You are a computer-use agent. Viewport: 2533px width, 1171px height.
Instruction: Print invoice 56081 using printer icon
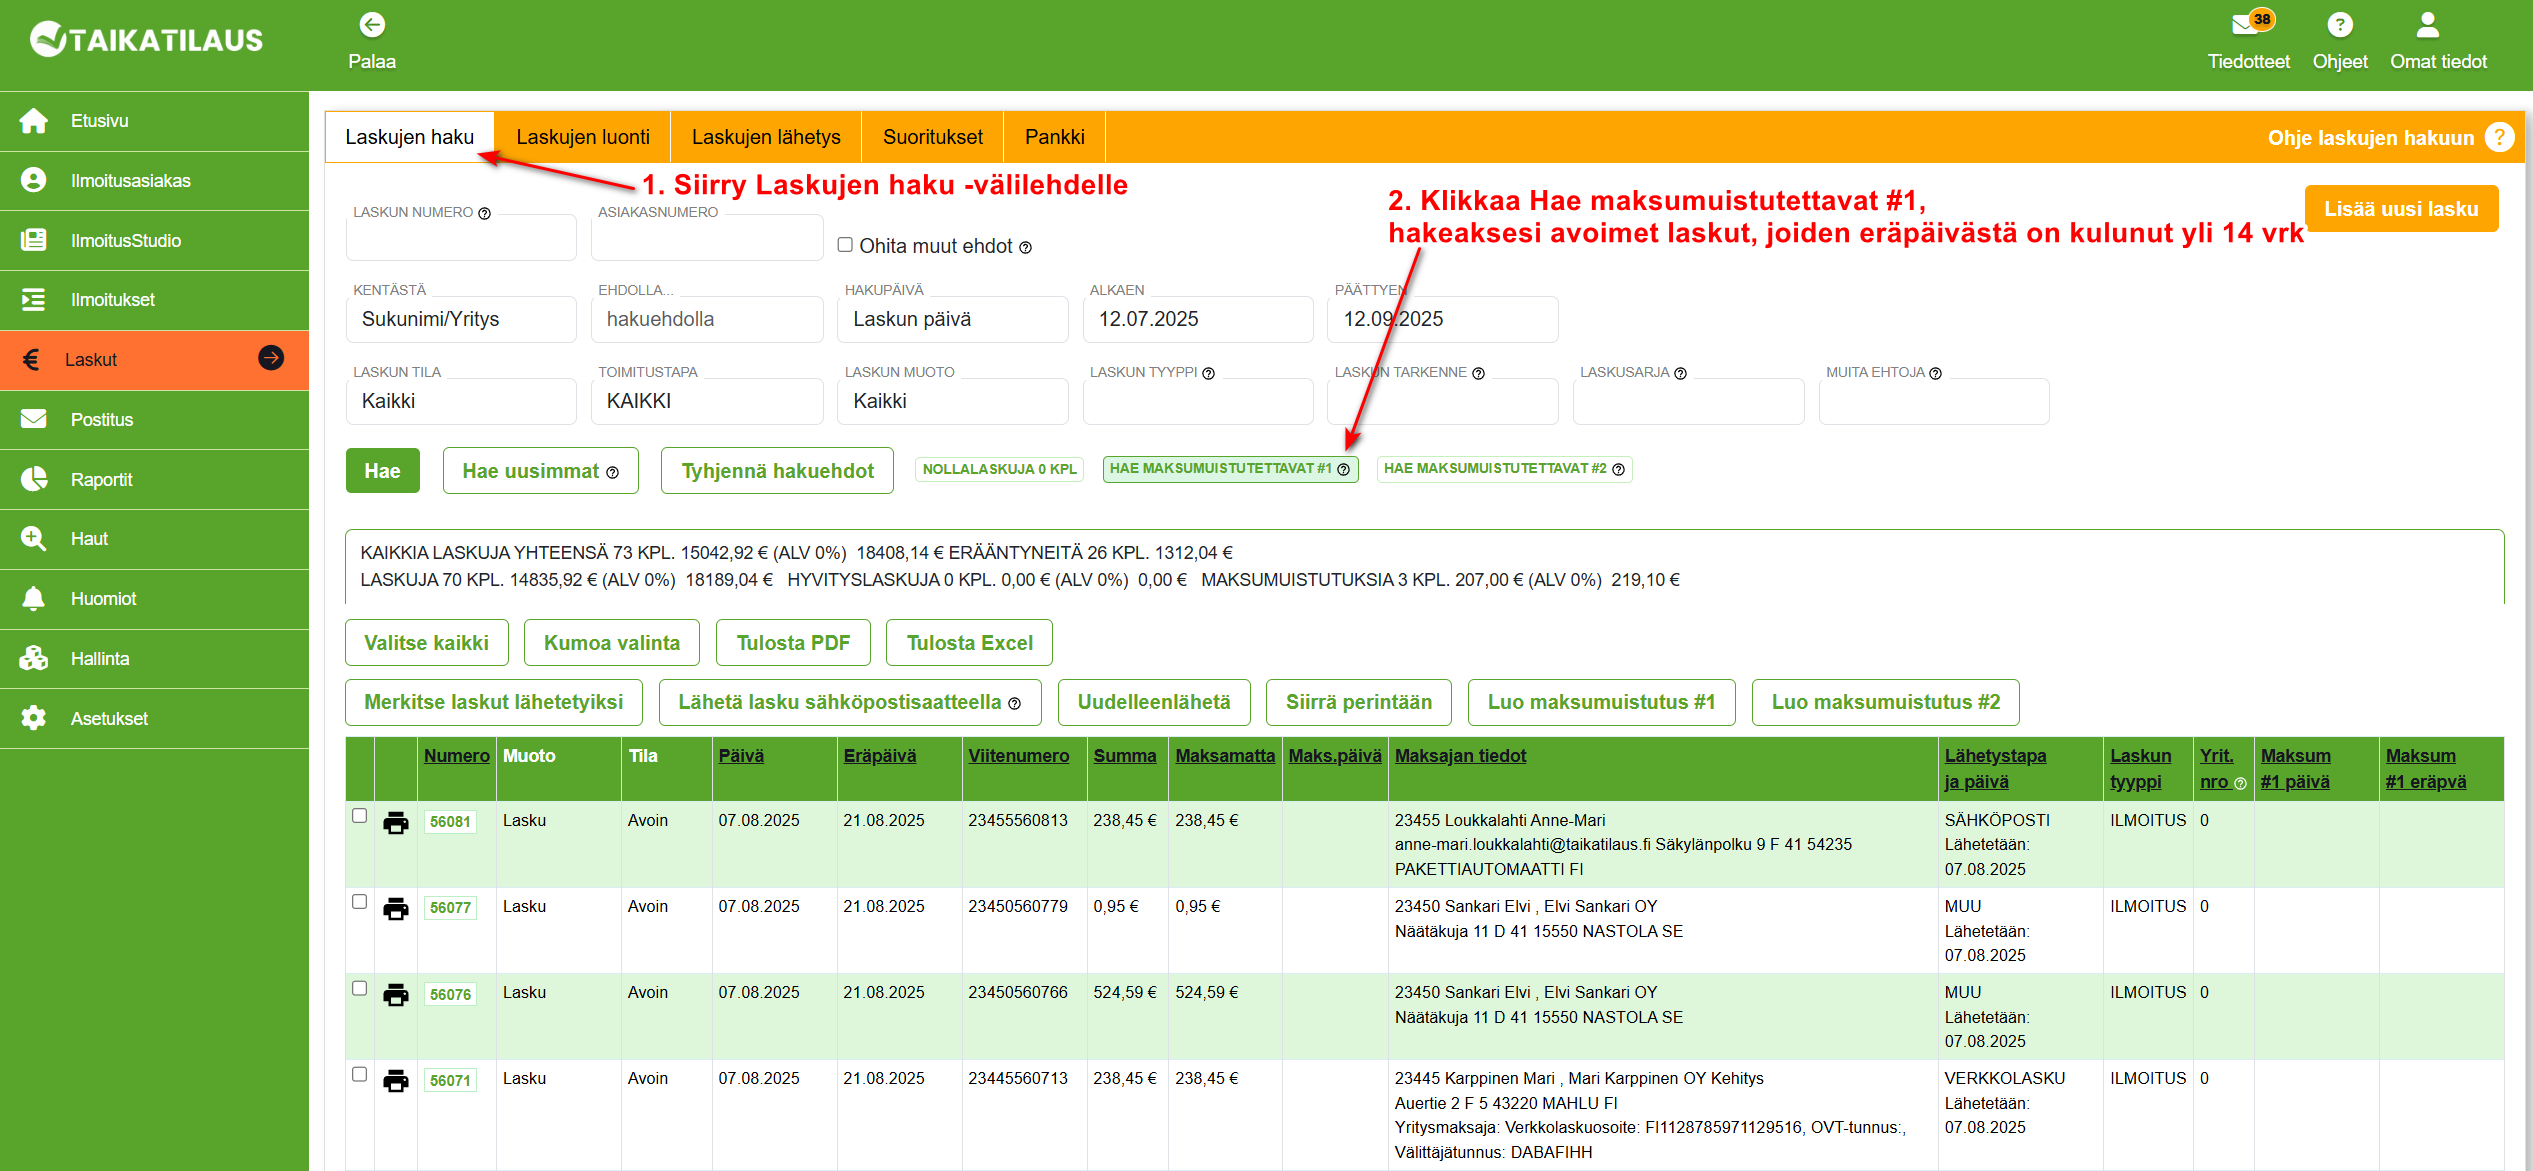pos(396,823)
